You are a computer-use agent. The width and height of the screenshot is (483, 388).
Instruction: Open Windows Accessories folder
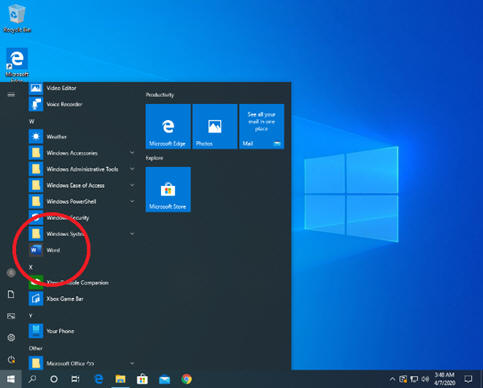pos(82,153)
